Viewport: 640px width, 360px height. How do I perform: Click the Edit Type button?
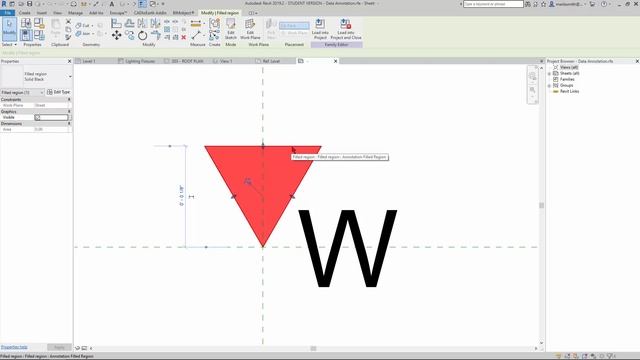tap(59, 92)
